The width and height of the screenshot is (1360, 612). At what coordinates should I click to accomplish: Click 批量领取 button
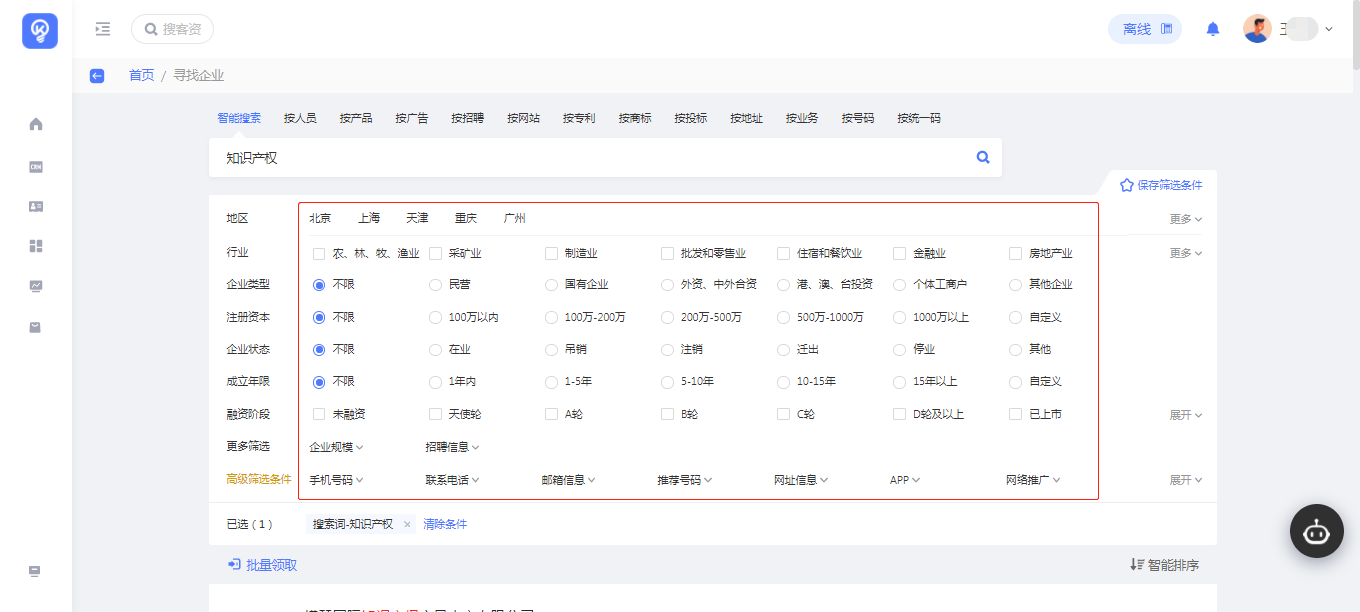click(x=263, y=565)
